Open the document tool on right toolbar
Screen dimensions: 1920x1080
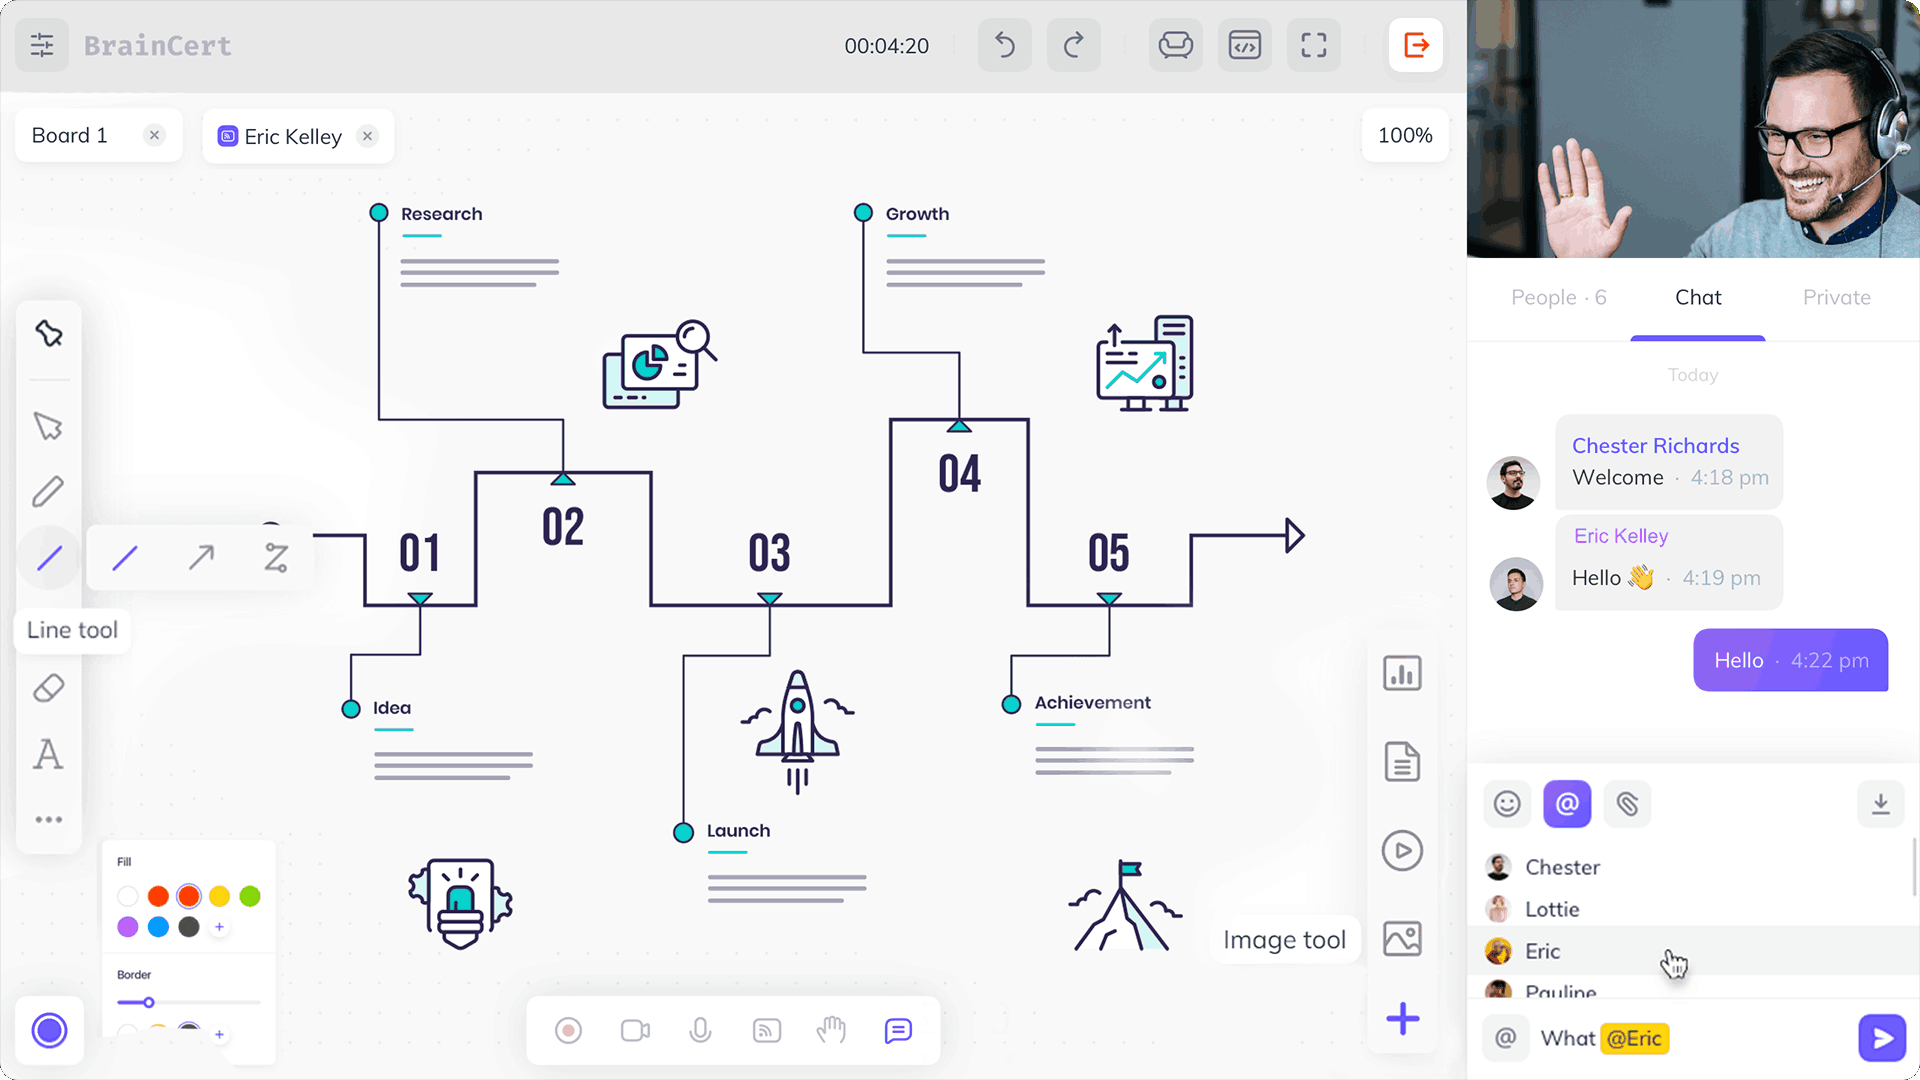(x=1402, y=762)
